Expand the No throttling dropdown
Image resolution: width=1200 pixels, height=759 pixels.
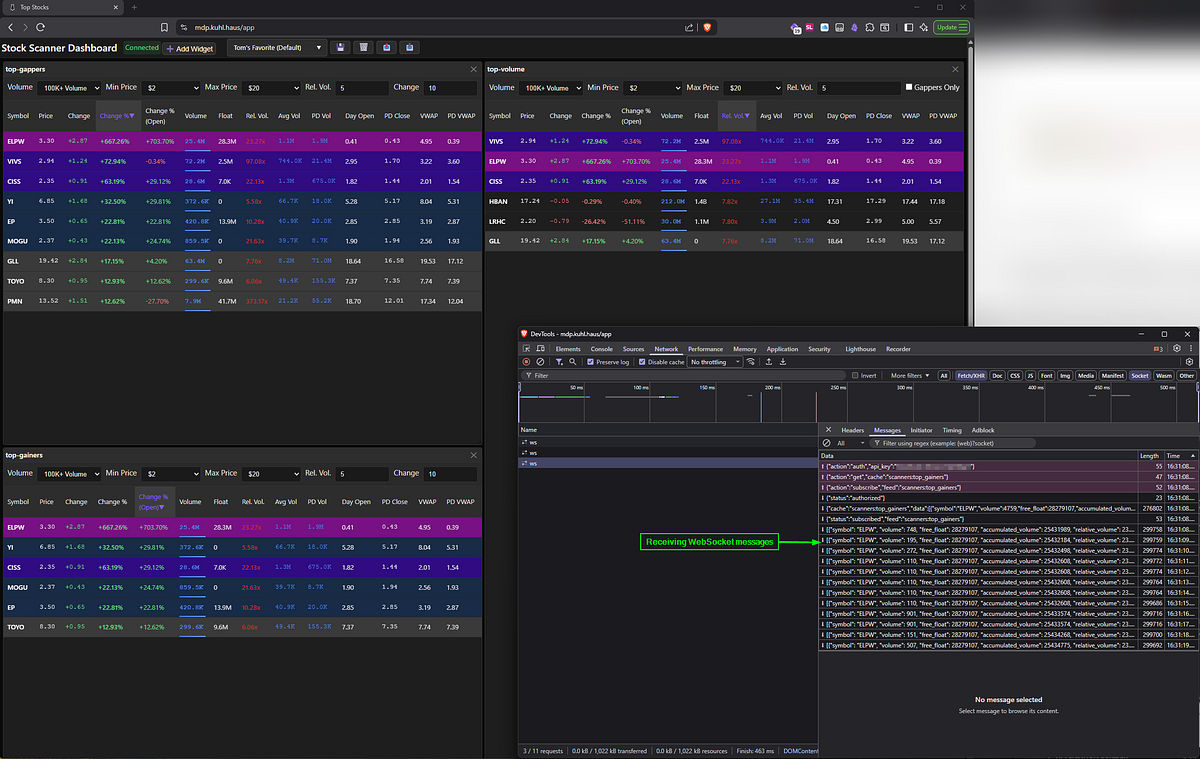point(713,362)
